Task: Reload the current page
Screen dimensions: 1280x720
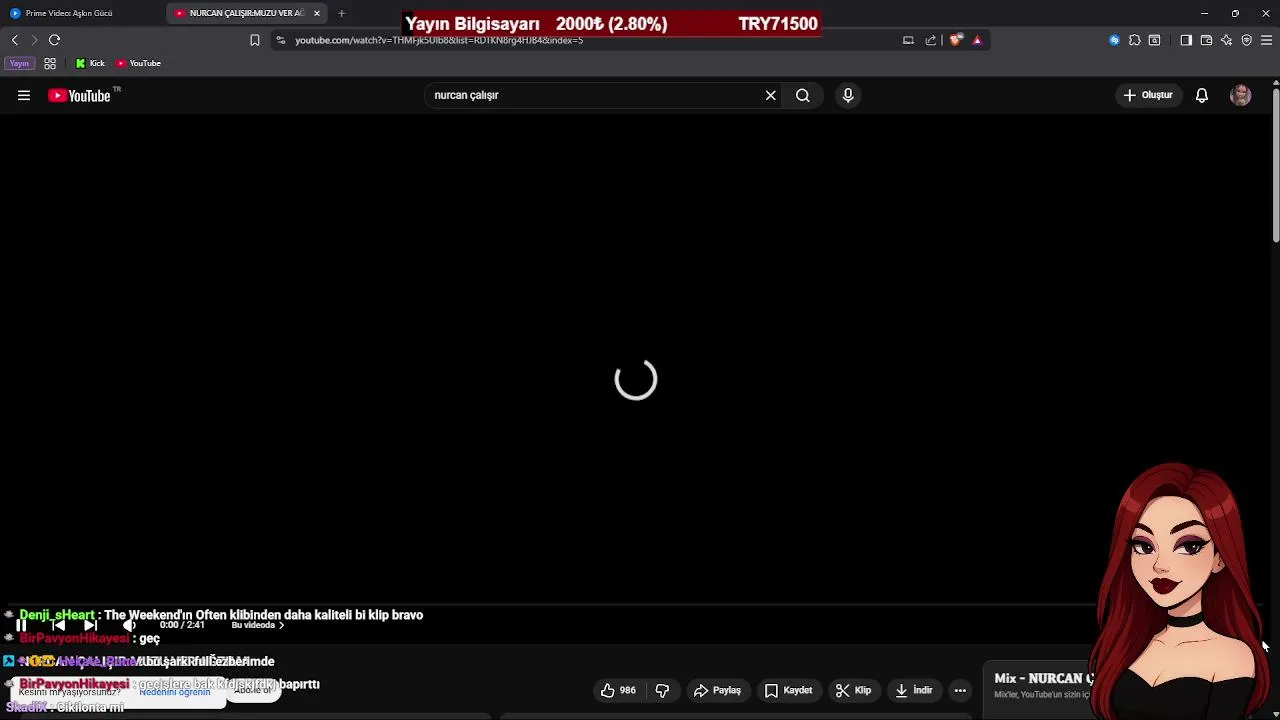Action: (x=54, y=40)
